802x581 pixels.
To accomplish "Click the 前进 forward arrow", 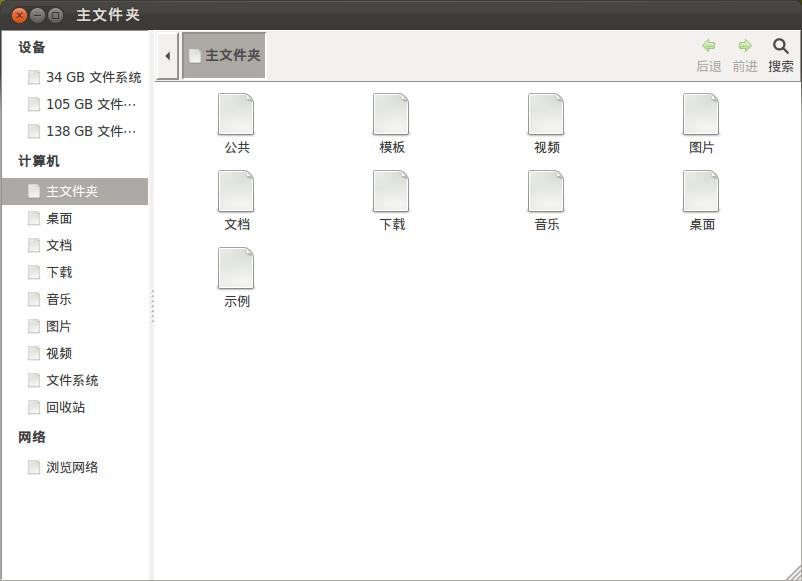I will 745,46.
